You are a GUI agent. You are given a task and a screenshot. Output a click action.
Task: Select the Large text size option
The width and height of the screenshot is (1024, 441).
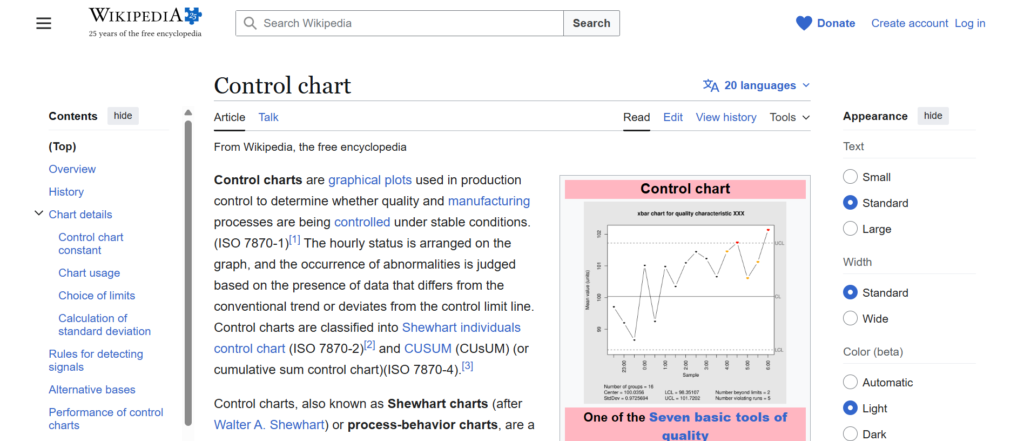coord(851,229)
